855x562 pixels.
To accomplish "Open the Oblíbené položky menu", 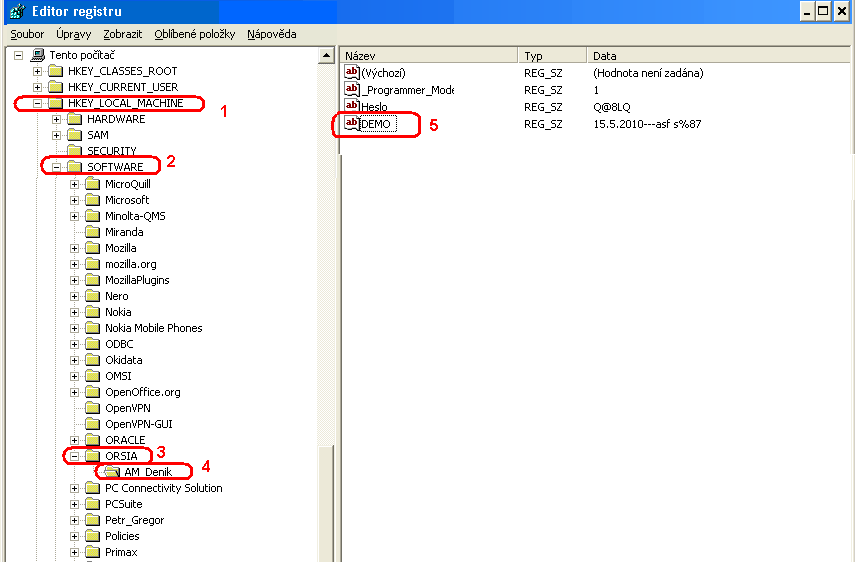I will [x=195, y=34].
